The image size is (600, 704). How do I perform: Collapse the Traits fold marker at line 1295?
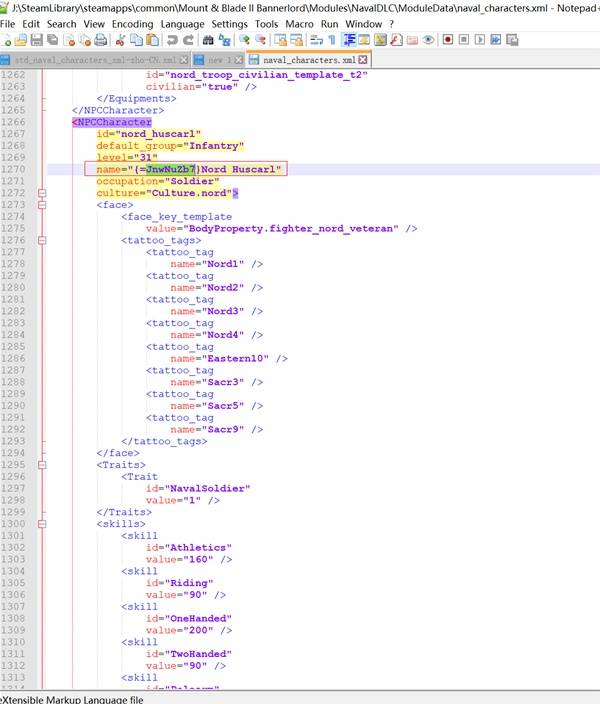point(43,465)
